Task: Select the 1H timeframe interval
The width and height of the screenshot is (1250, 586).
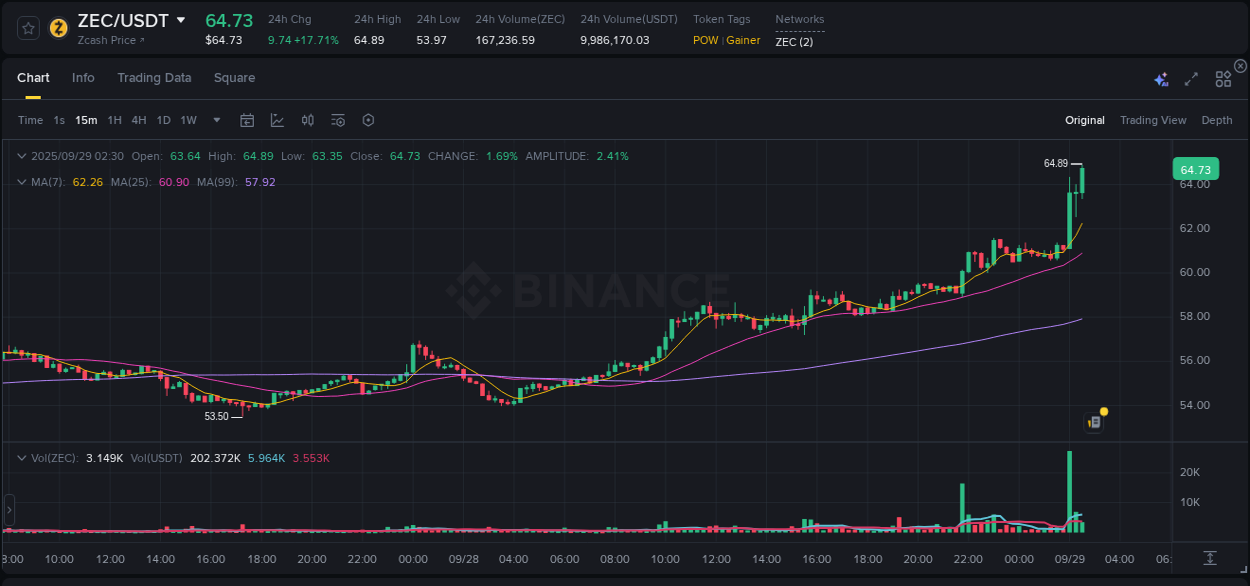Action: (x=114, y=120)
